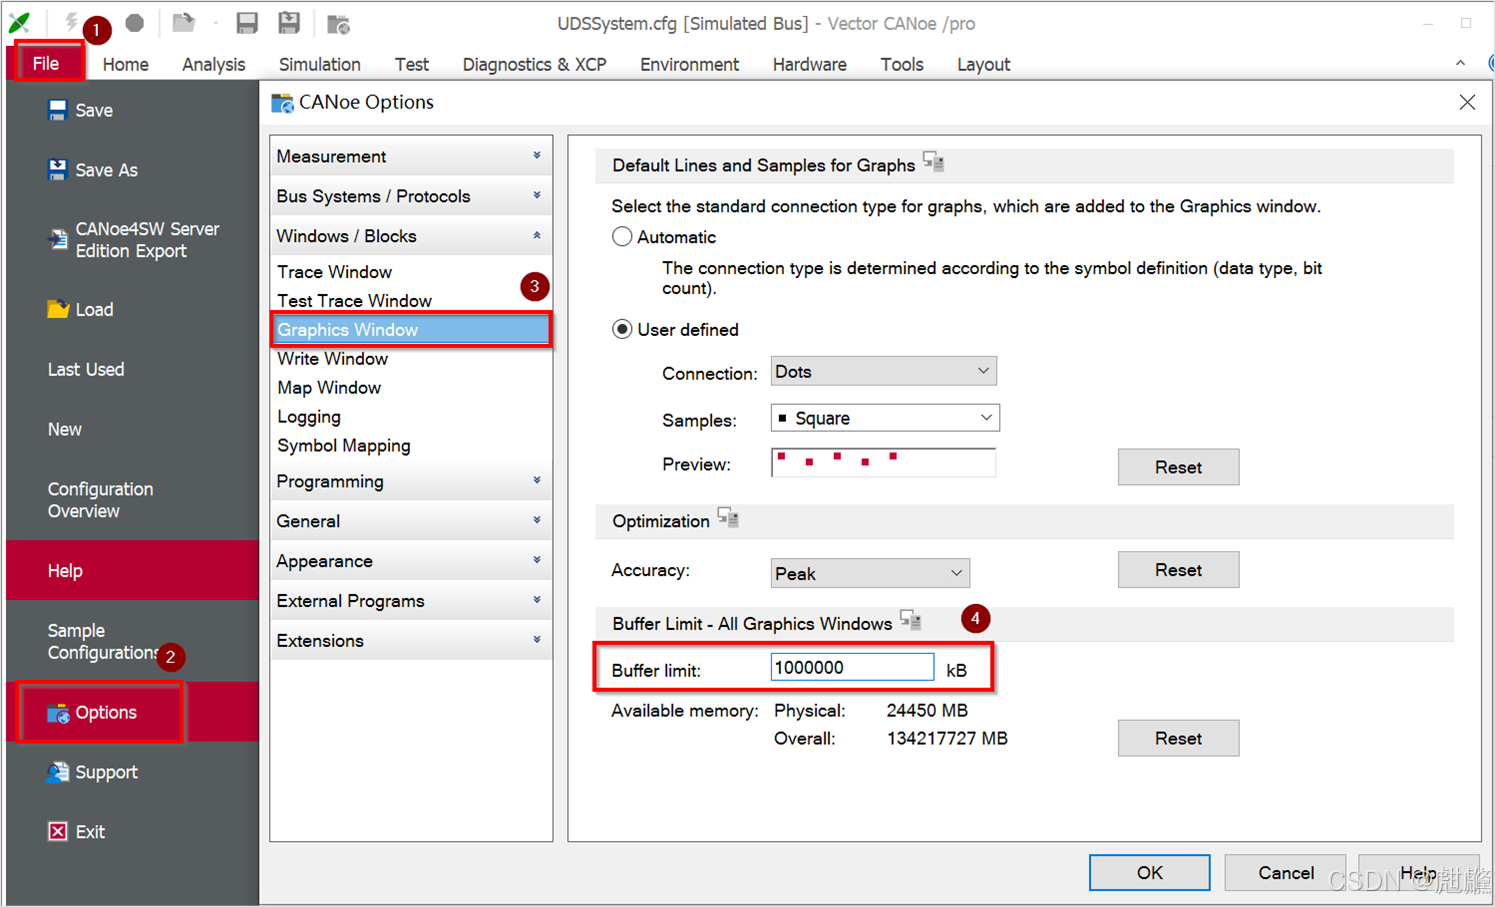The height and width of the screenshot is (907, 1495).
Task: Open the Support entry
Action: (x=92, y=772)
